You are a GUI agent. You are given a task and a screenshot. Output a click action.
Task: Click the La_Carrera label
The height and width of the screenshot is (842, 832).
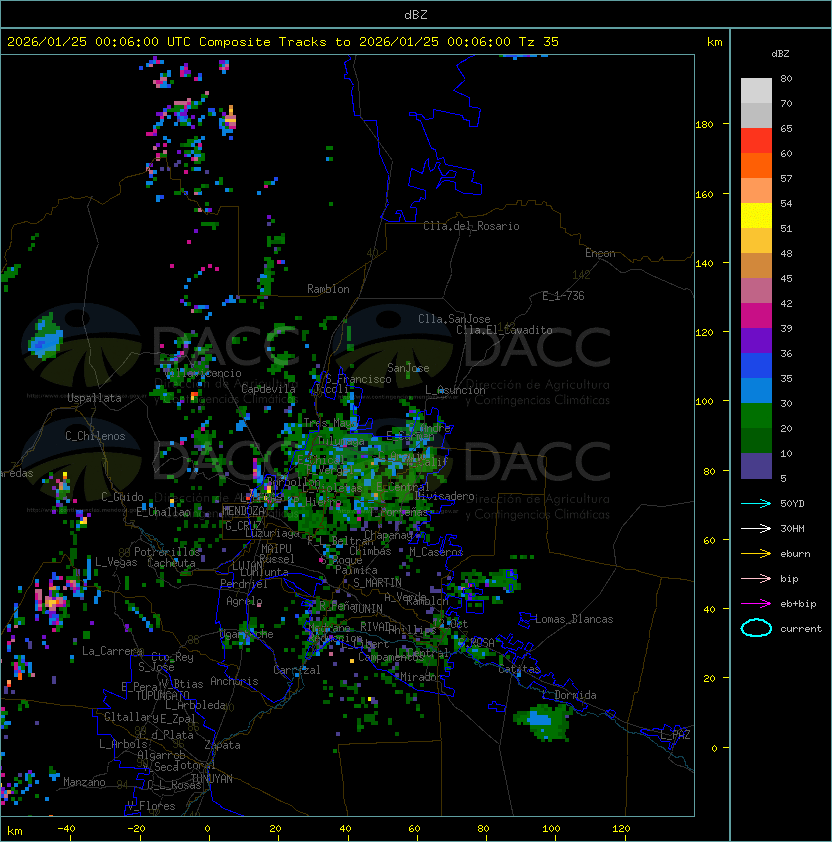tap(112, 651)
